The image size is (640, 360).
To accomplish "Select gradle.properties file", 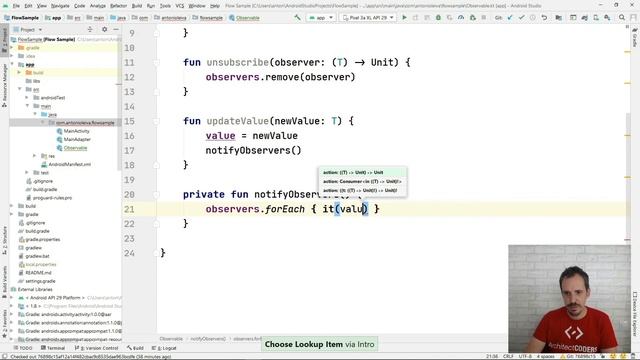I will (x=42, y=239).
